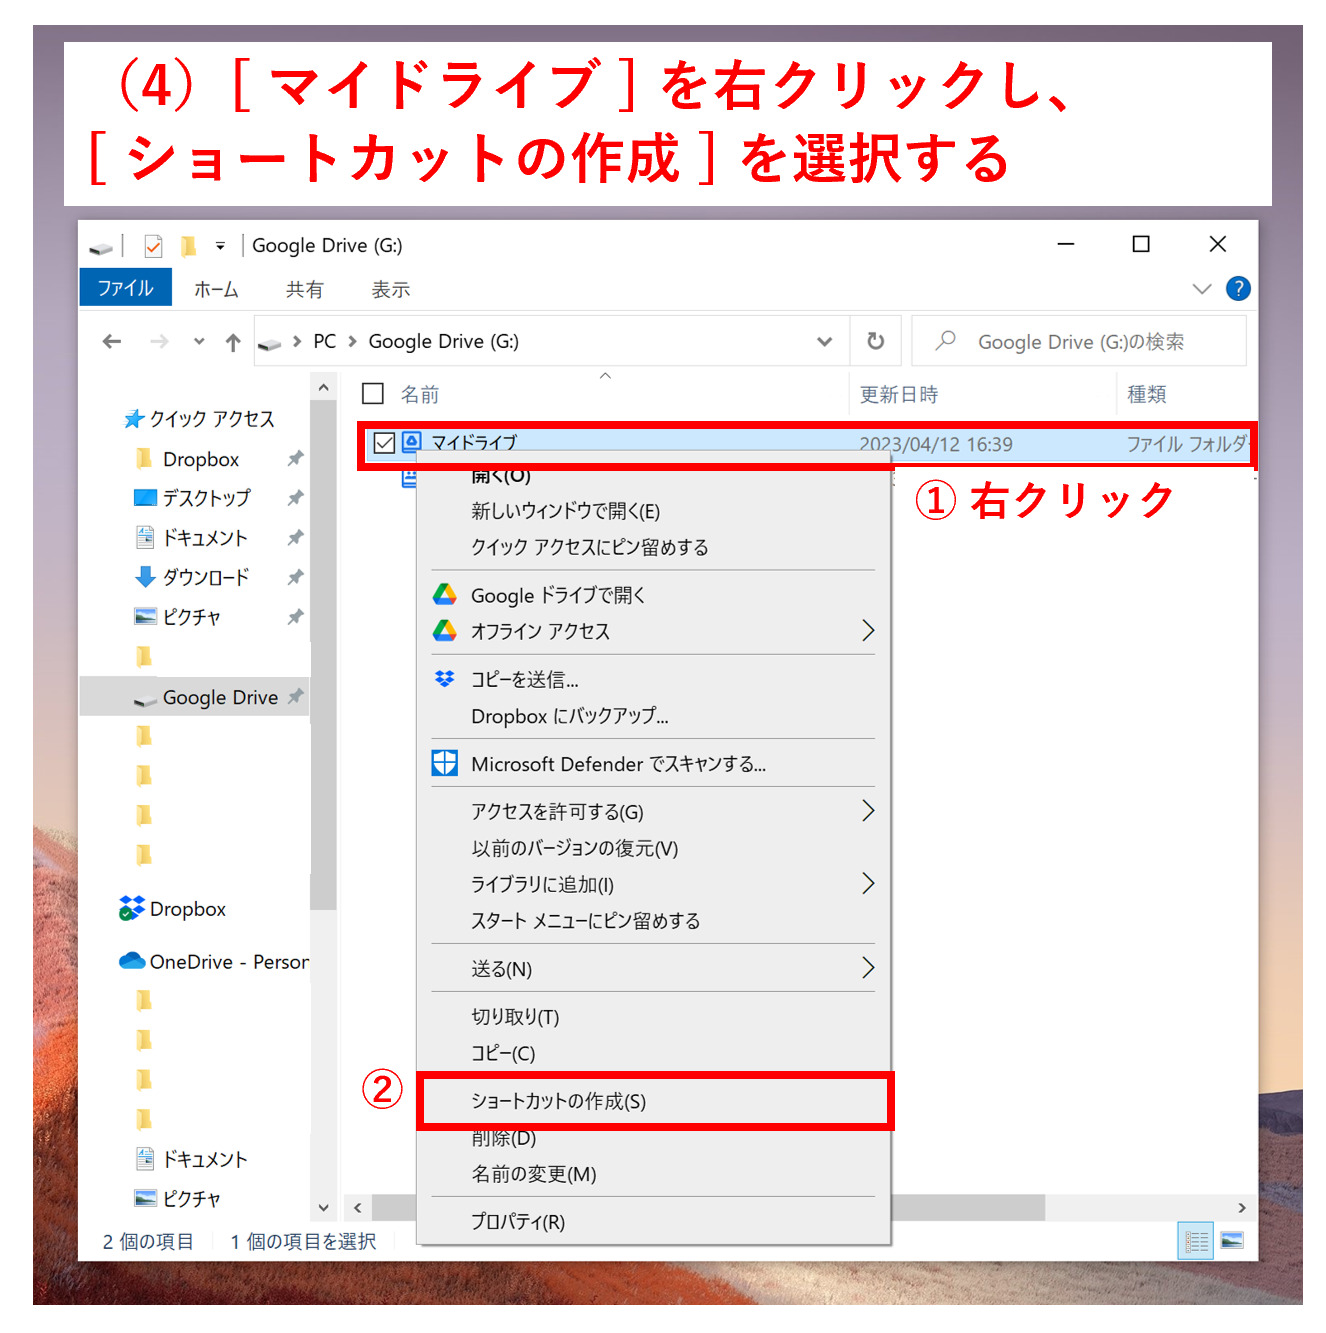Image resolution: width=1326 pixels, height=1333 pixels.
Task: Click the forward navigation arrow
Action: (159, 342)
